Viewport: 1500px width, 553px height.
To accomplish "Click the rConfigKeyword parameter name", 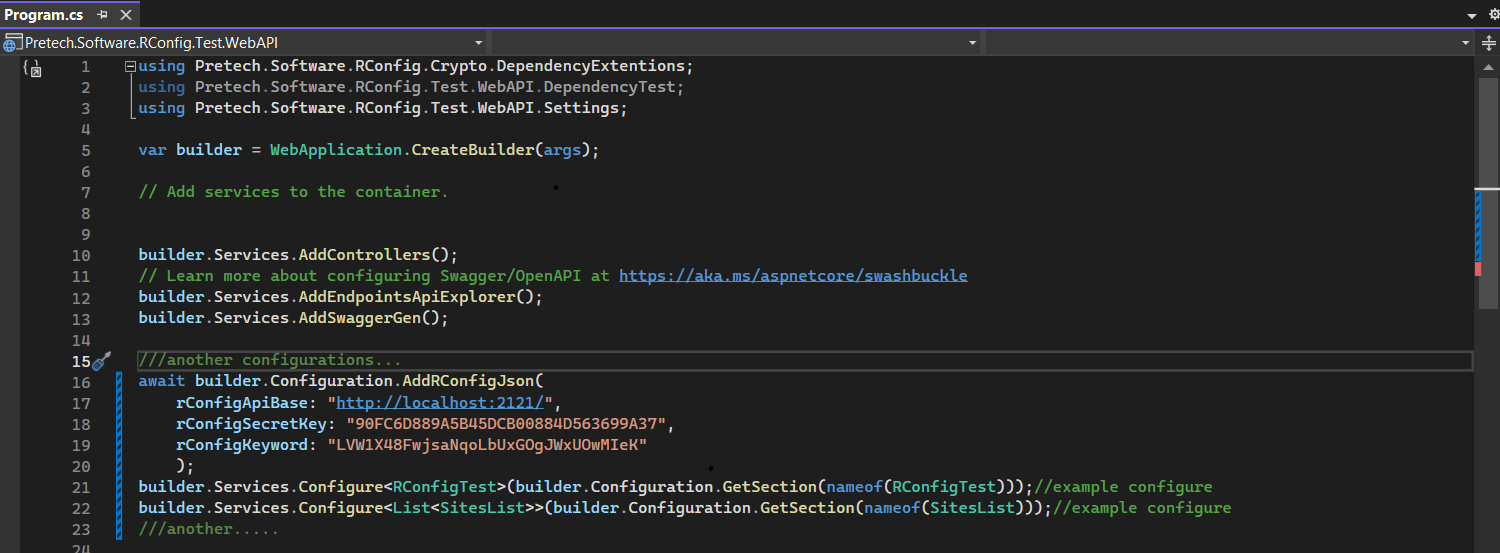I will (241, 444).
